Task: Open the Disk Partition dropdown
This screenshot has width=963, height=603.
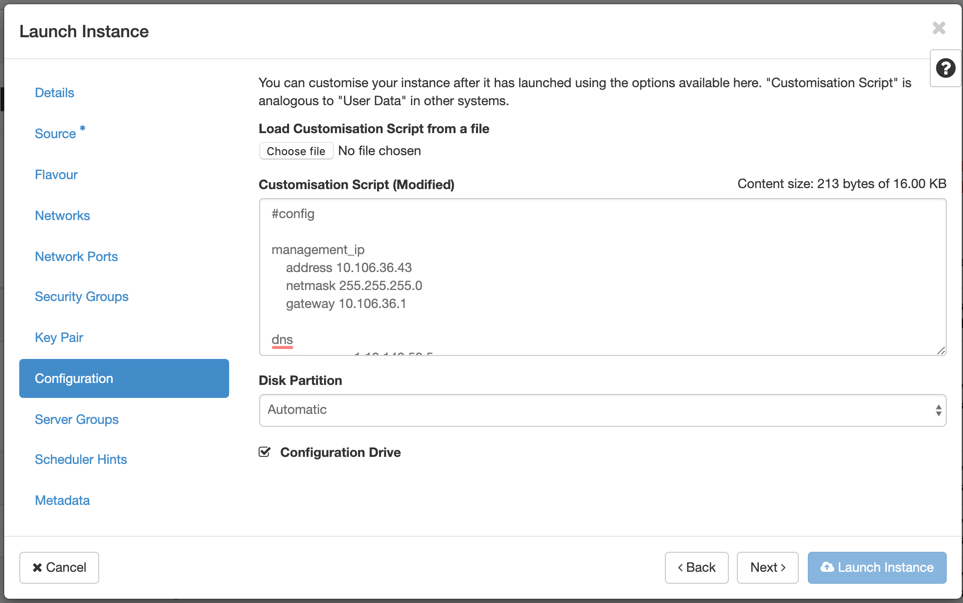Action: [x=602, y=410]
